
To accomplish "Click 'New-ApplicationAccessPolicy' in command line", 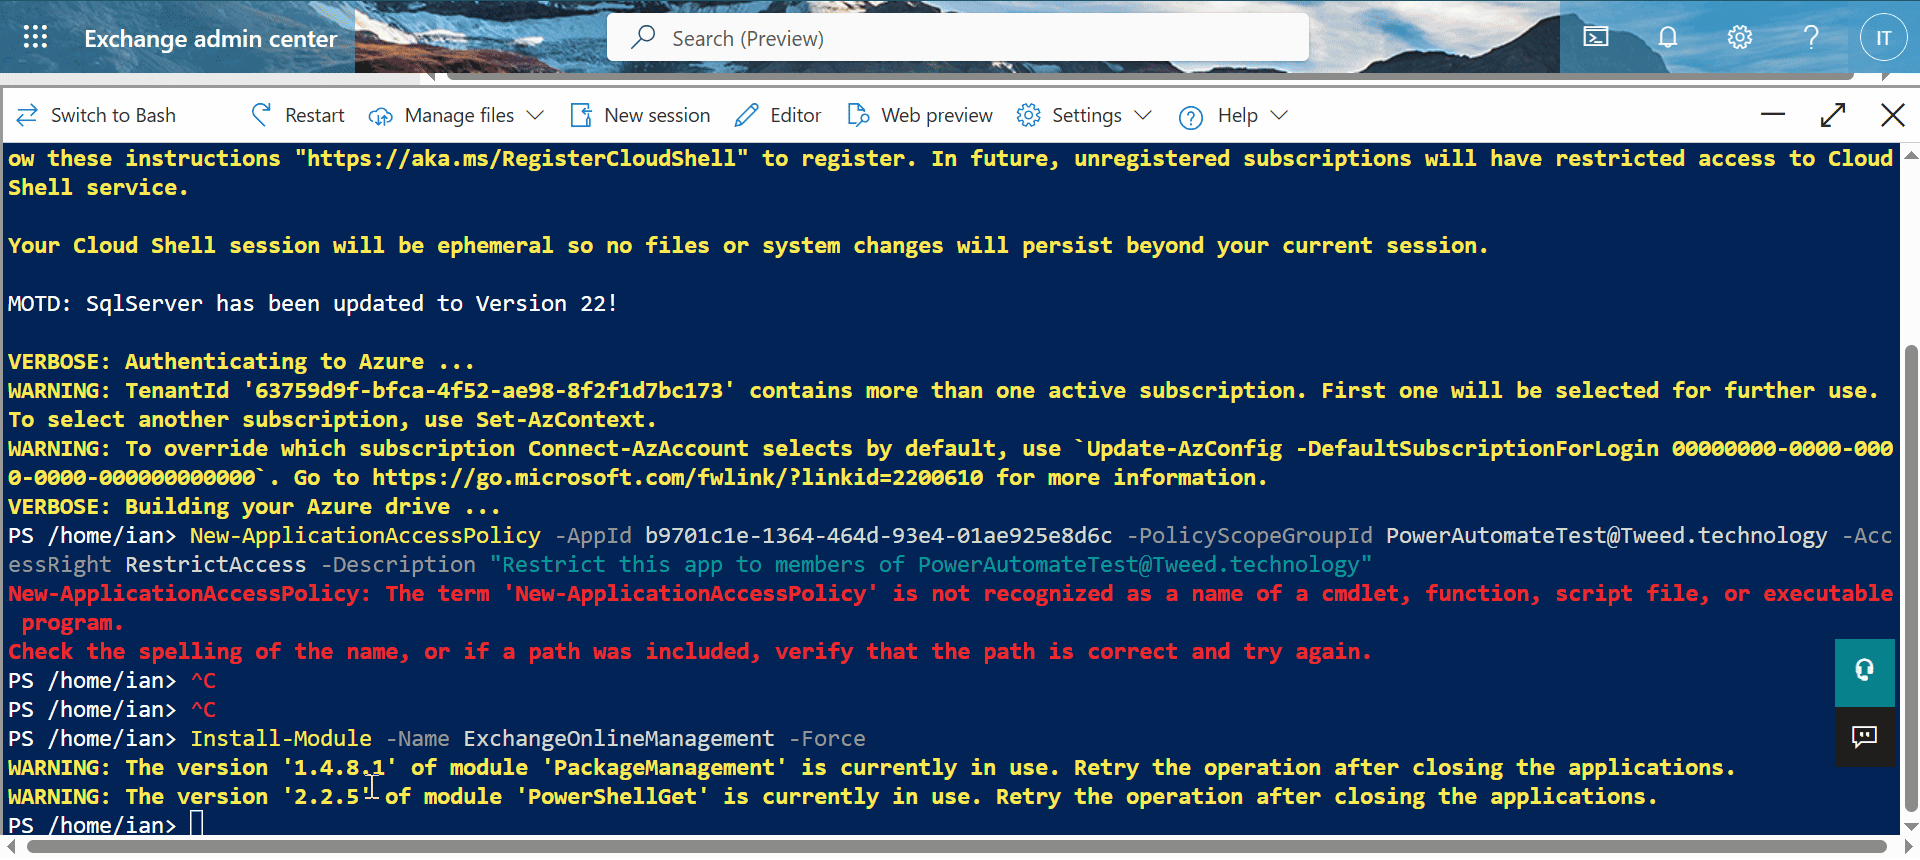I will [365, 535].
